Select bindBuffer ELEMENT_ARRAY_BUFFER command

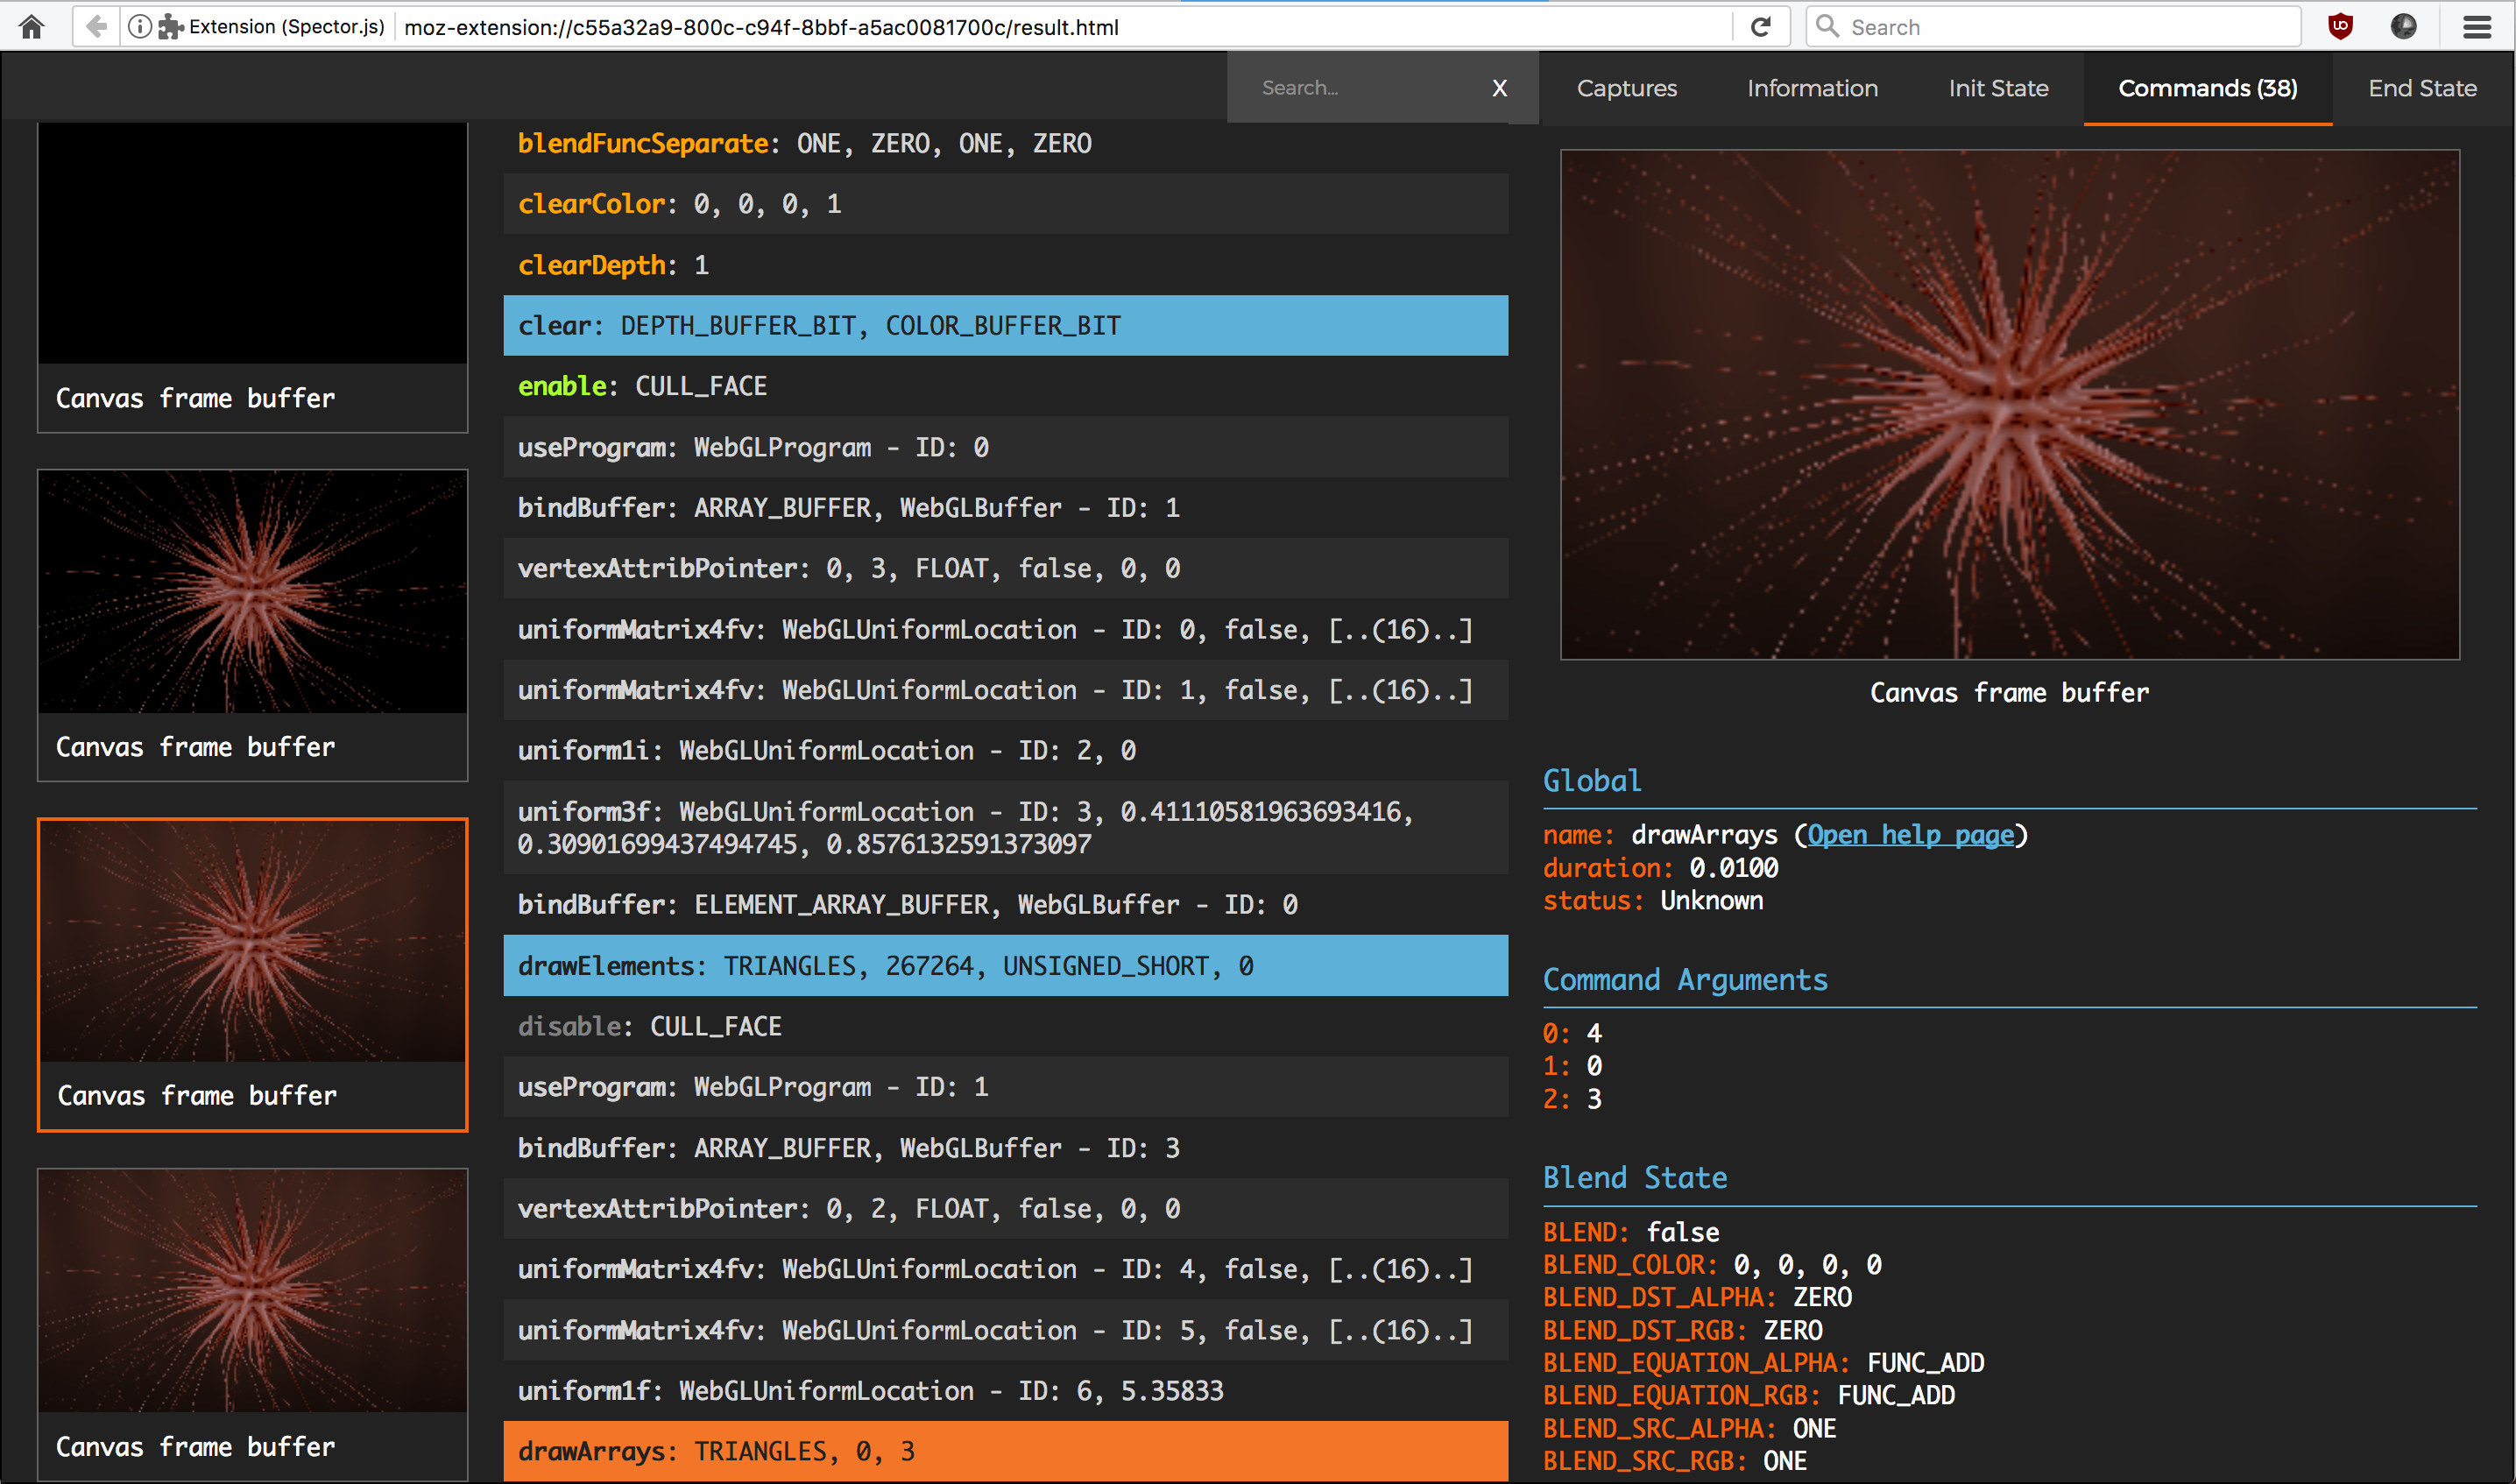click(1005, 905)
